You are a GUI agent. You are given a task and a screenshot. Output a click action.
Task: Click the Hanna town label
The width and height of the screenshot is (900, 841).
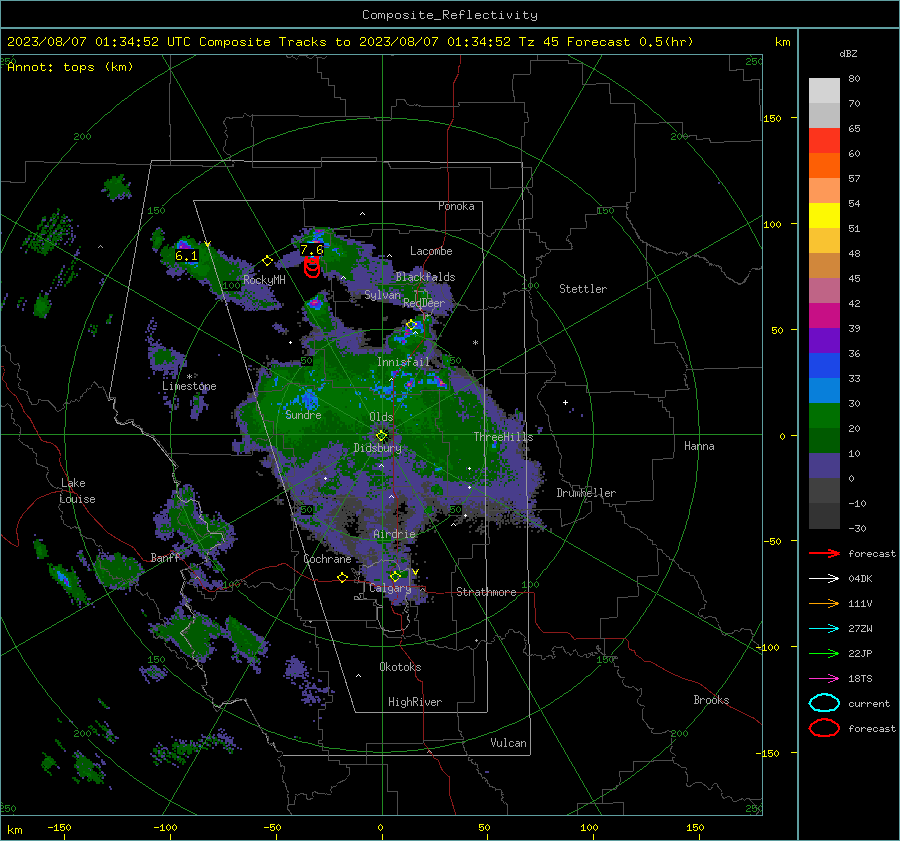point(699,446)
